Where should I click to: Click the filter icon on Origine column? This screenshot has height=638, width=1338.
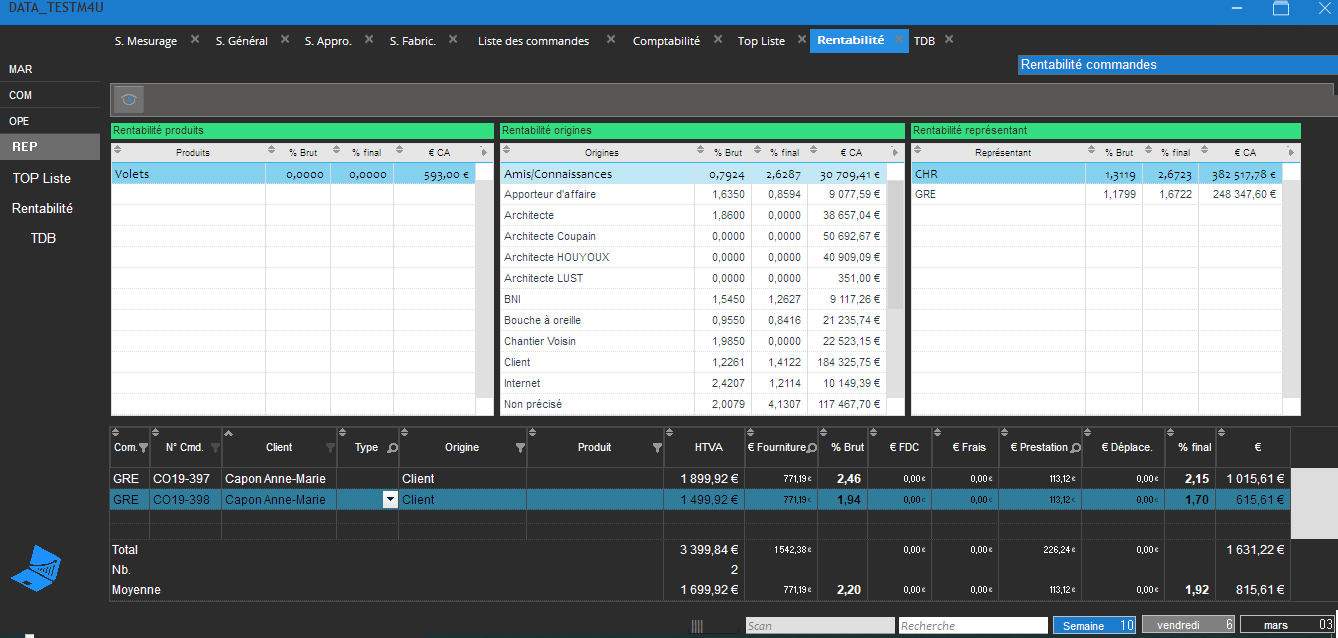(x=520, y=448)
